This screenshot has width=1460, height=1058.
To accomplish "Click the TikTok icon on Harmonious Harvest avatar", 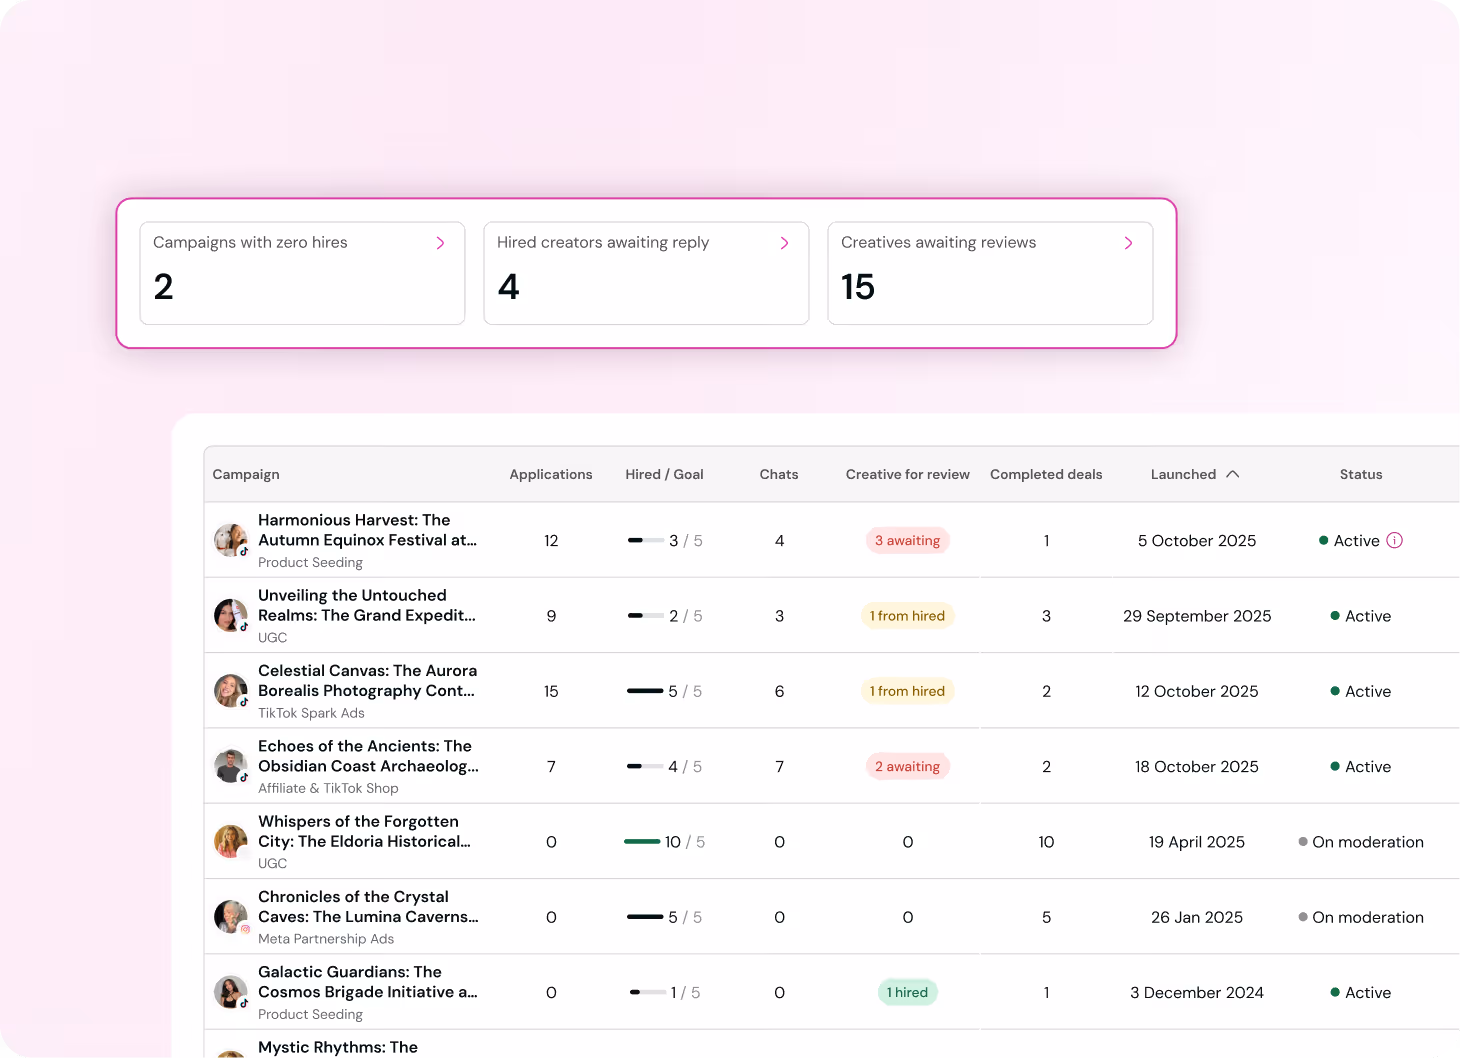I will coord(242,552).
